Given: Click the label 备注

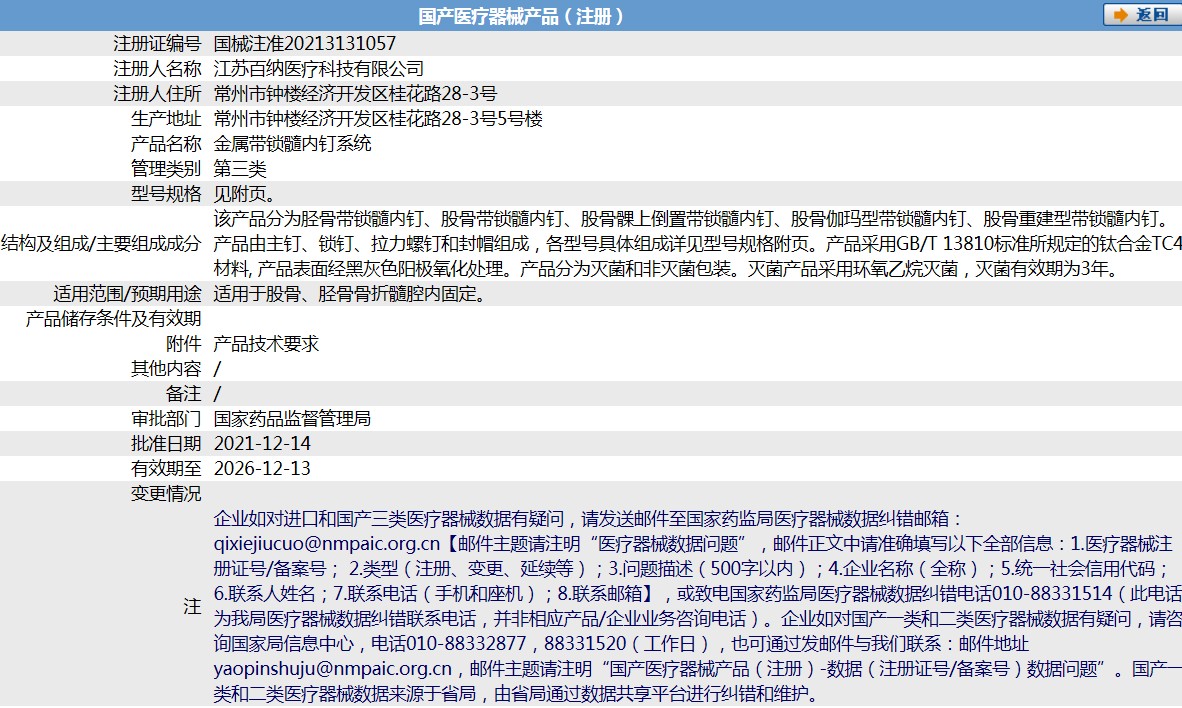Looking at the screenshot, I should pos(184,394).
